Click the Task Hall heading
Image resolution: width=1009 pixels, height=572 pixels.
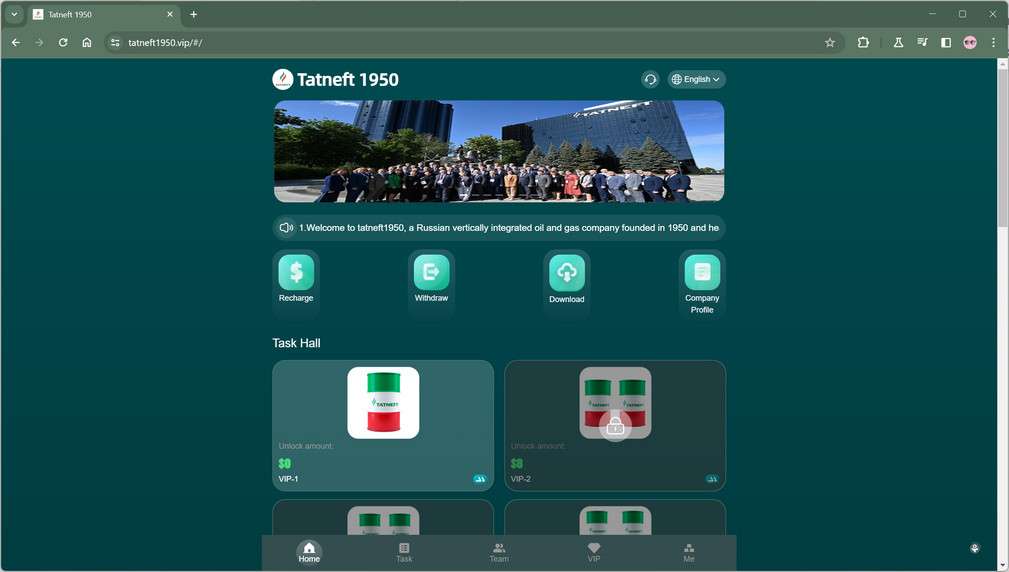296,343
